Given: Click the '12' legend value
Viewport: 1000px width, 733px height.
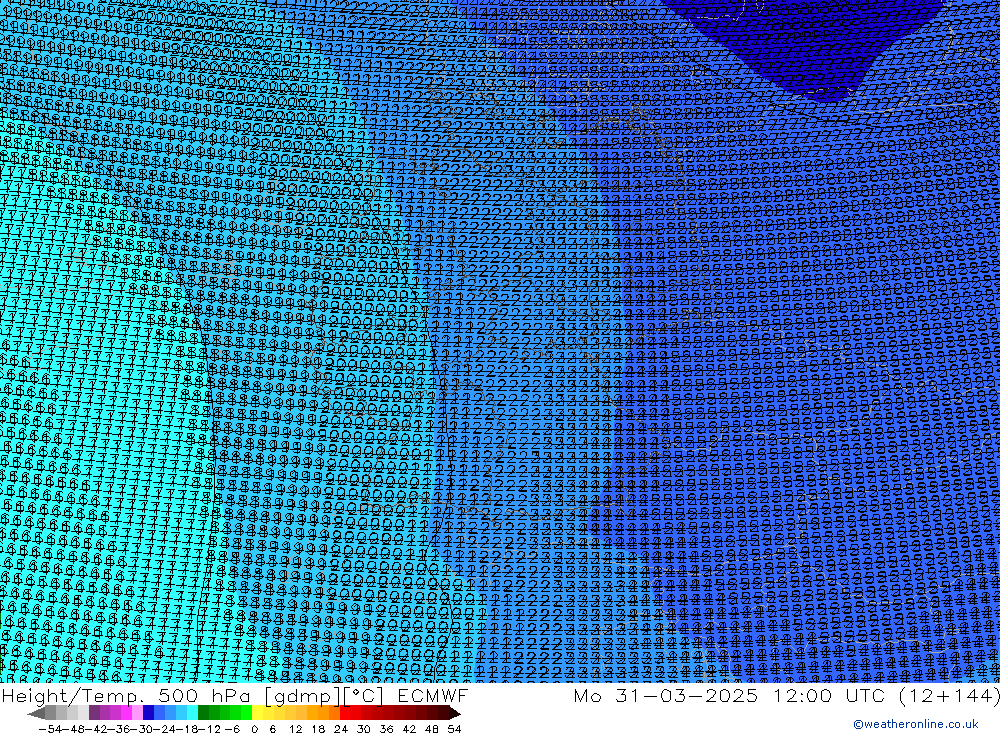Looking at the screenshot, I should click(x=295, y=729).
